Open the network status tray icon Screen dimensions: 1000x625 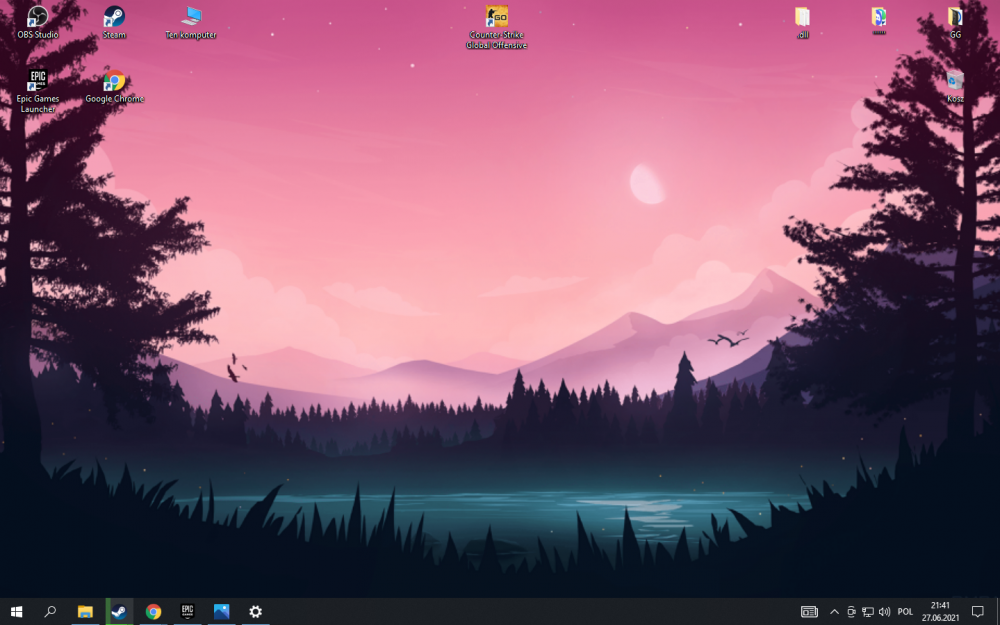pyautogui.click(x=867, y=612)
